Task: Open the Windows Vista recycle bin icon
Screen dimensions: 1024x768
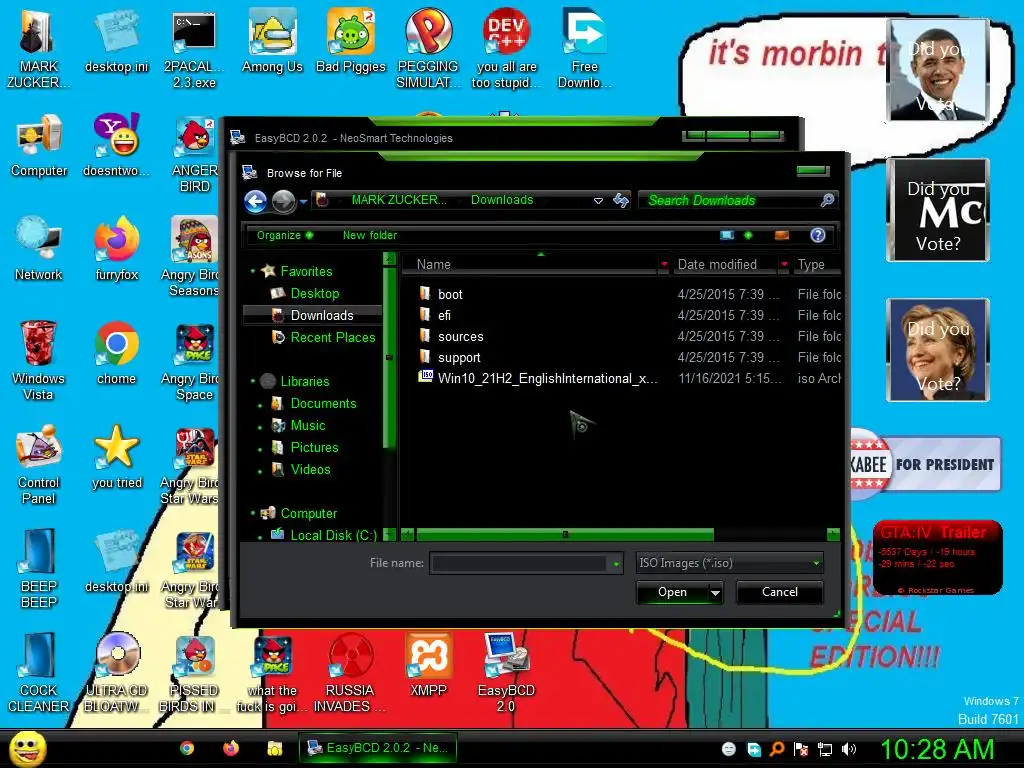Action: pos(38,360)
